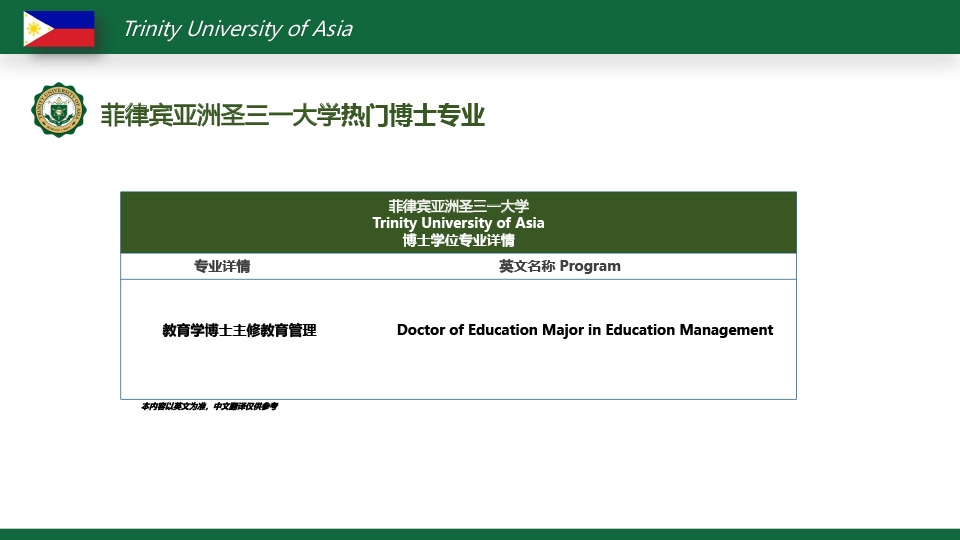Click the heading 菲律宾亚洲圣三一大学热门博士专业
Viewport: 960px width, 540px height.
coord(293,116)
